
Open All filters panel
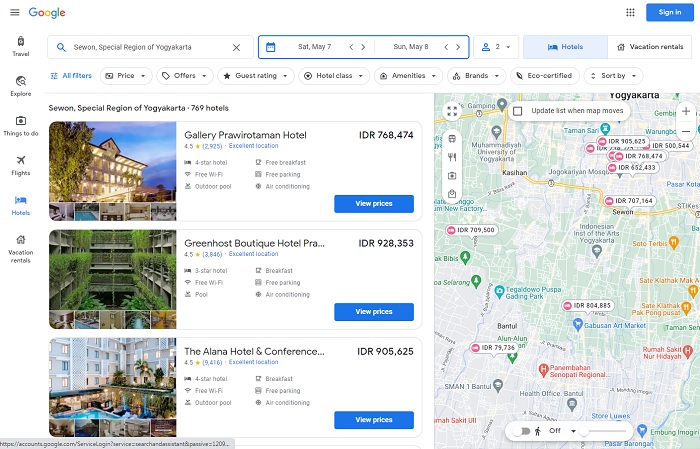coord(71,76)
